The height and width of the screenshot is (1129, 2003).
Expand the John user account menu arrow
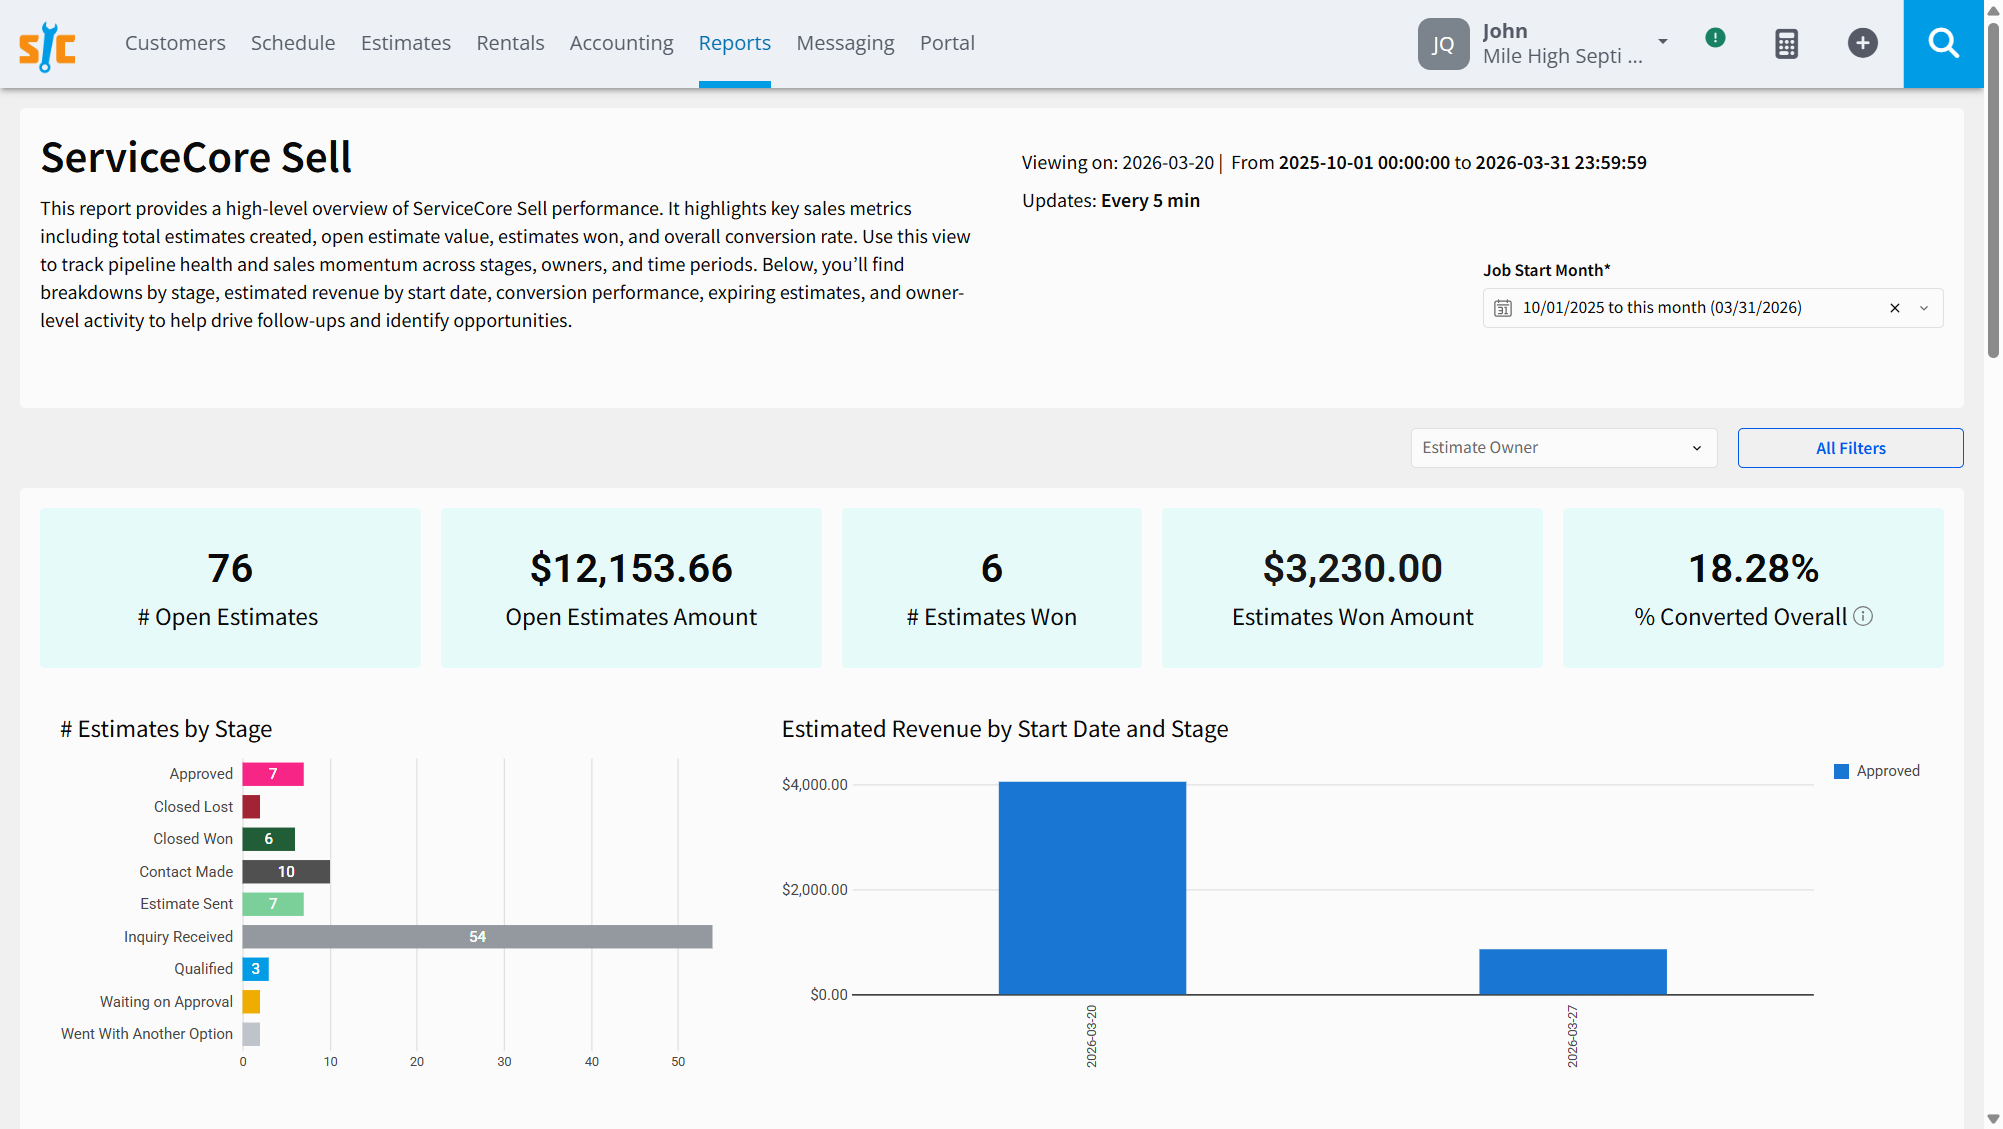pos(1663,42)
